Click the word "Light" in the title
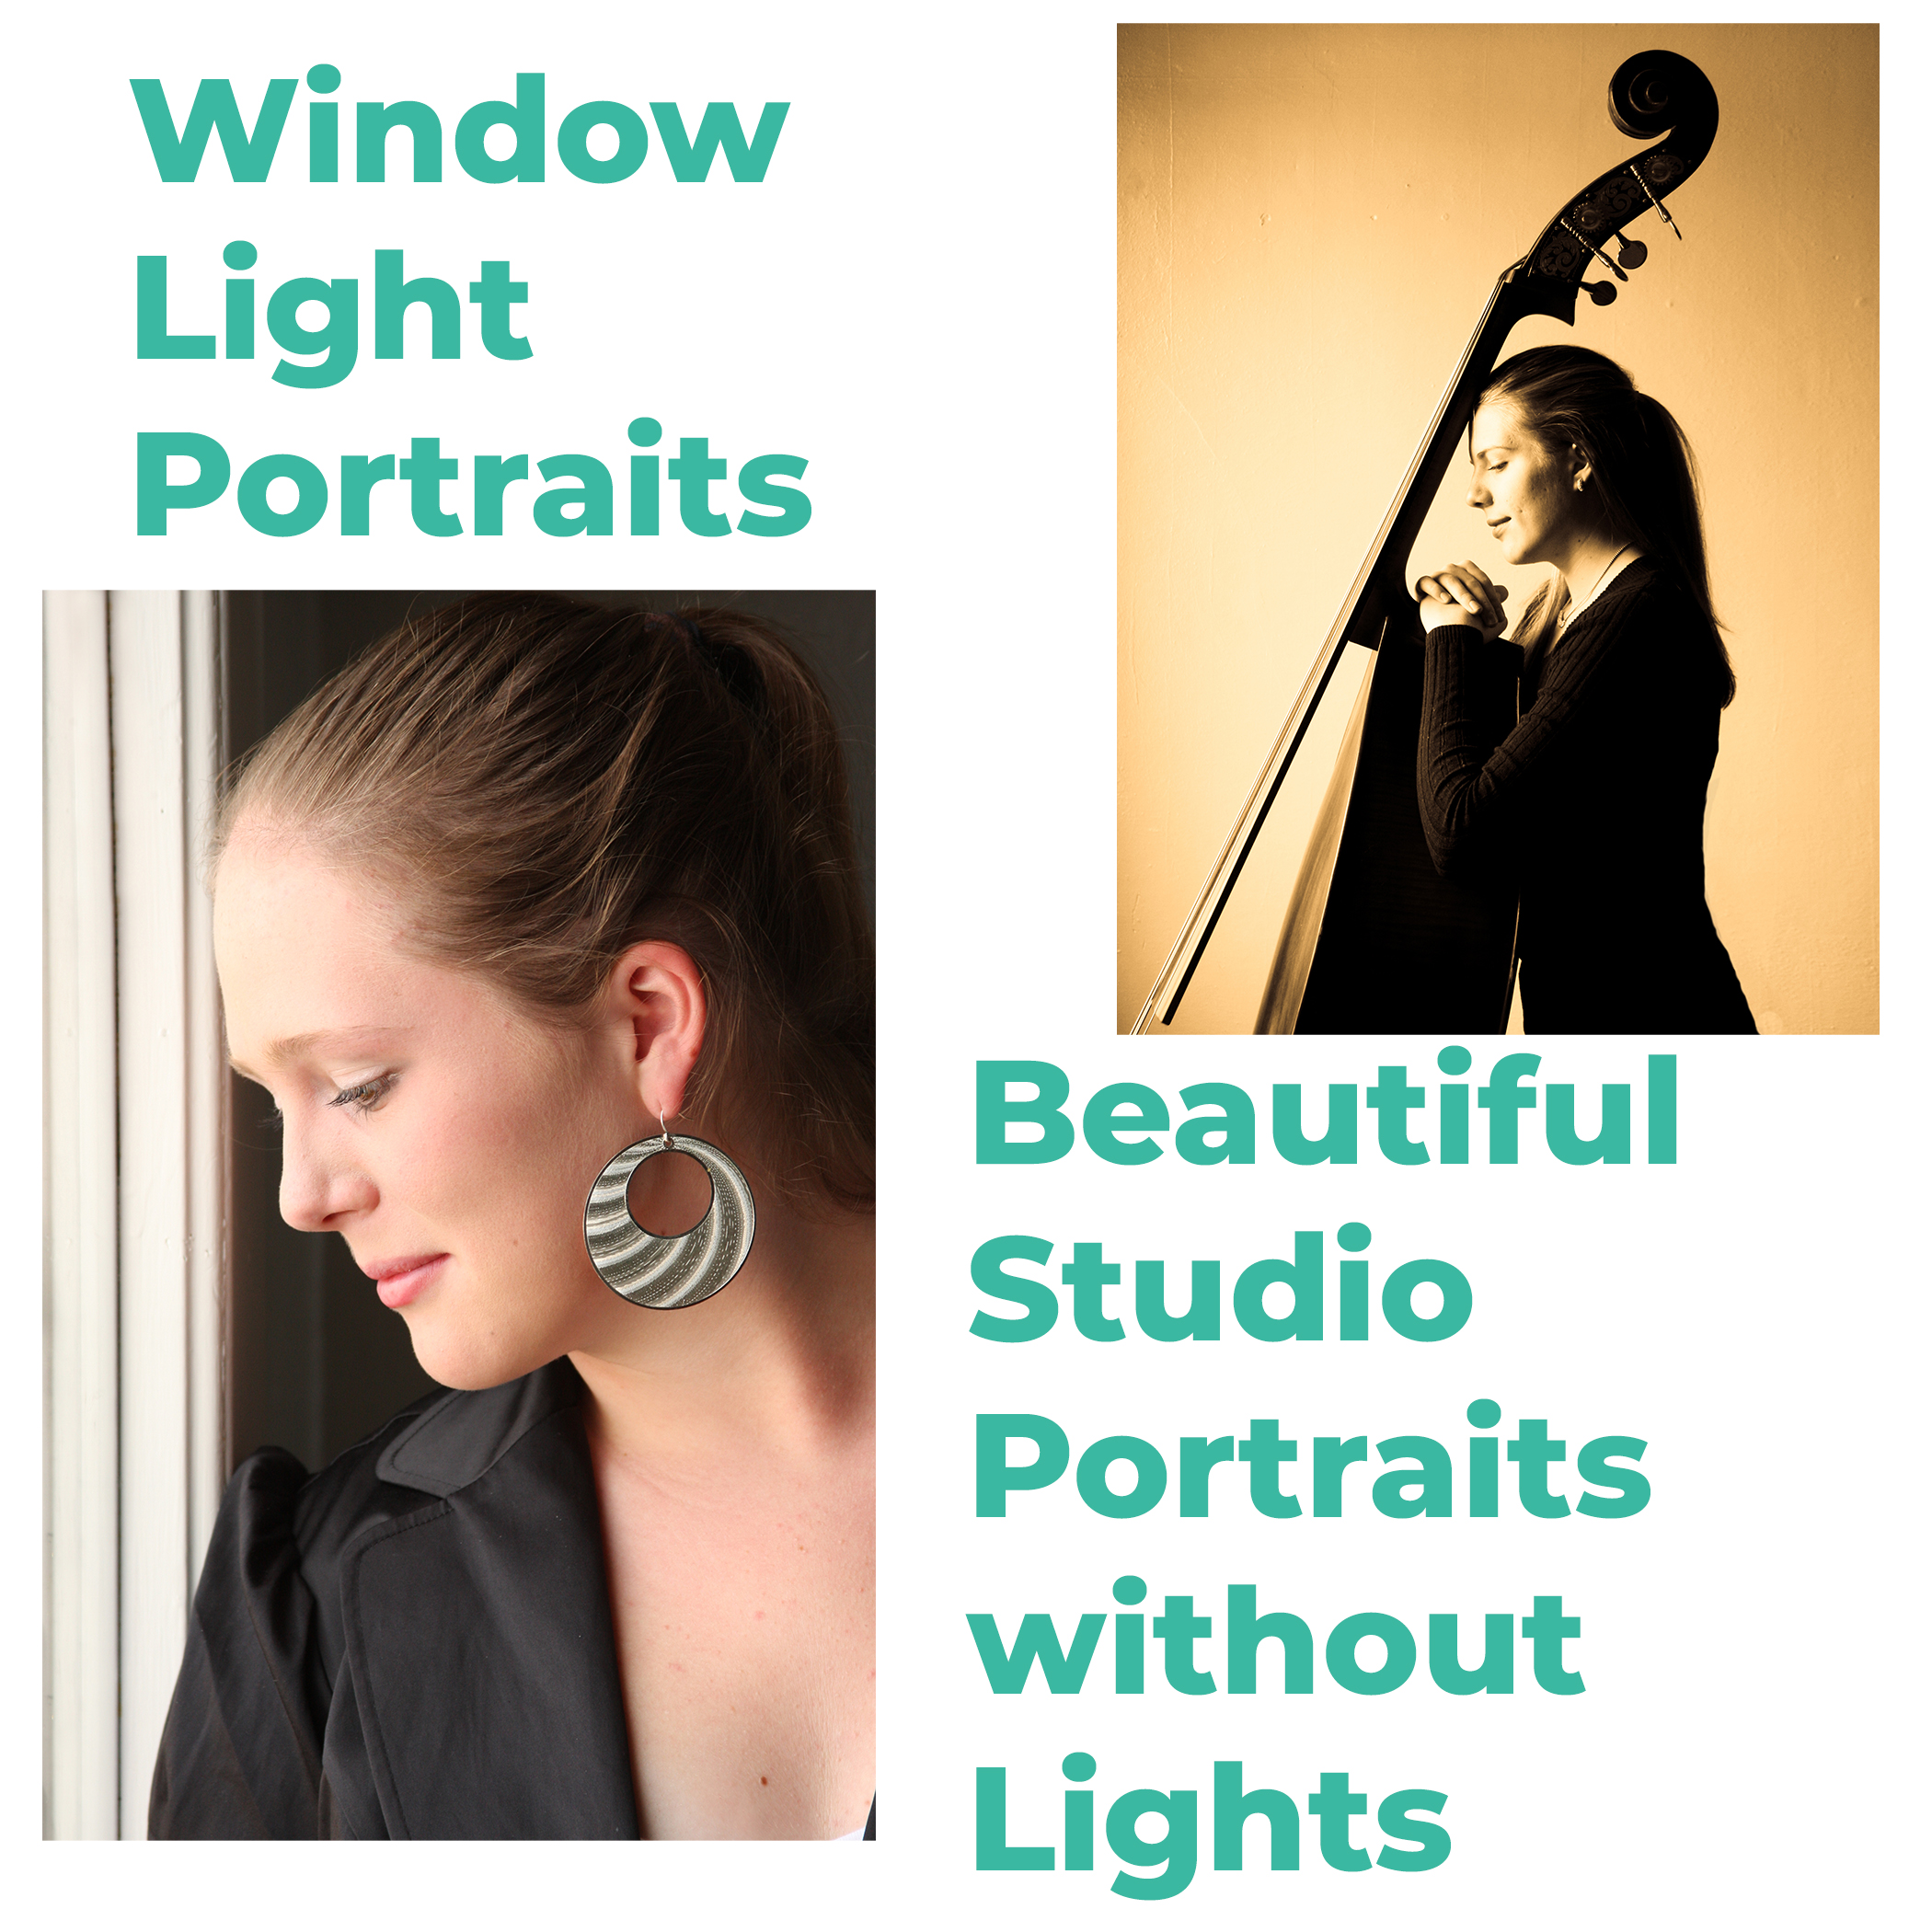 pyautogui.click(x=333, y=314)
